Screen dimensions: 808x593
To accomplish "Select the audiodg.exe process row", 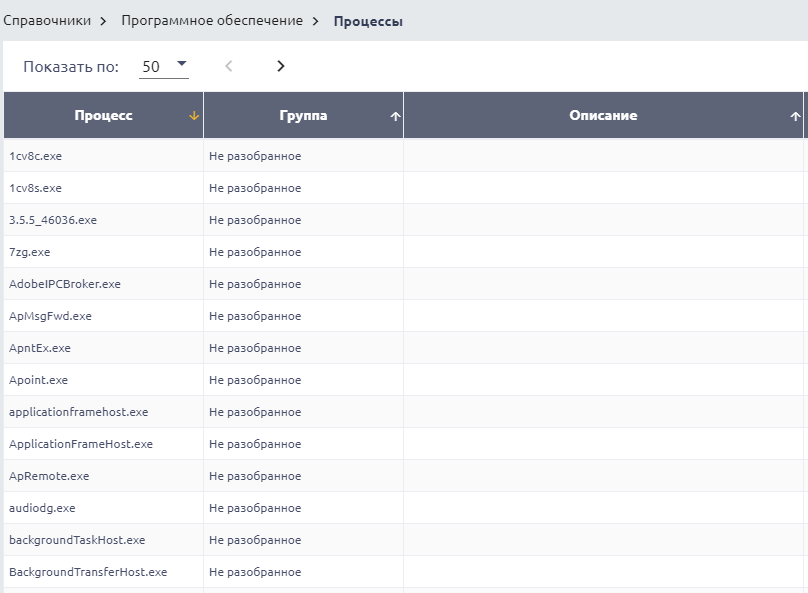I will click(42, 508).
